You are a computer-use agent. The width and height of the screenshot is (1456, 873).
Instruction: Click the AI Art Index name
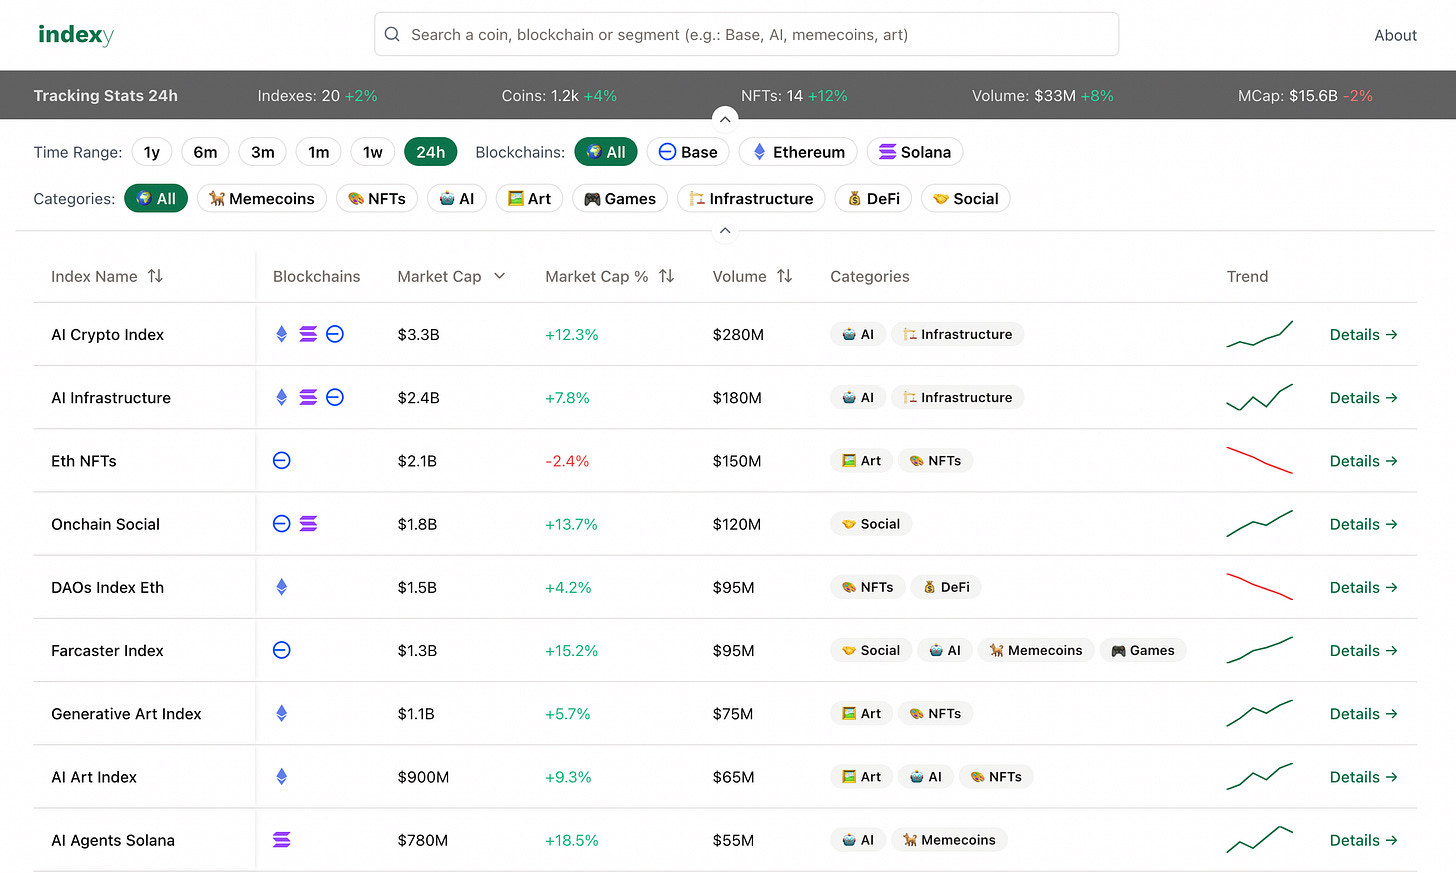click(x=94, y=776)
